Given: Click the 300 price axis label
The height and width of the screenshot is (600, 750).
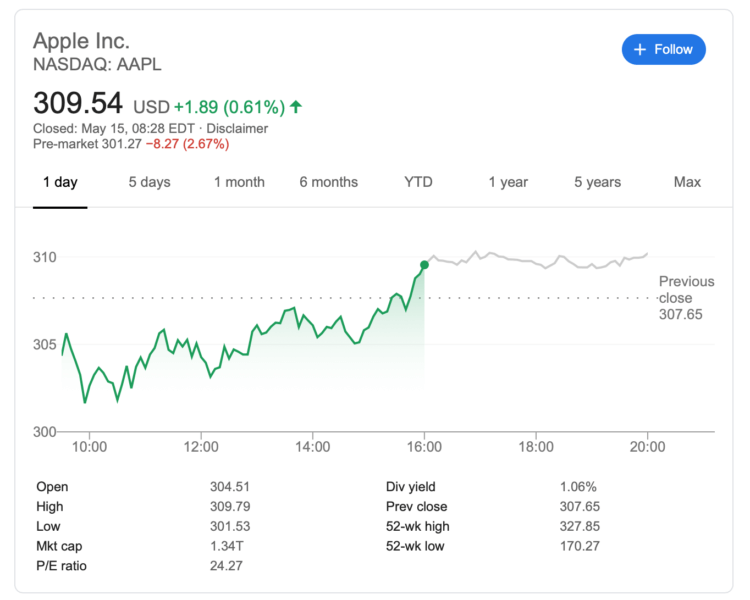Looking at the screenshot, I should click(44, 432).
